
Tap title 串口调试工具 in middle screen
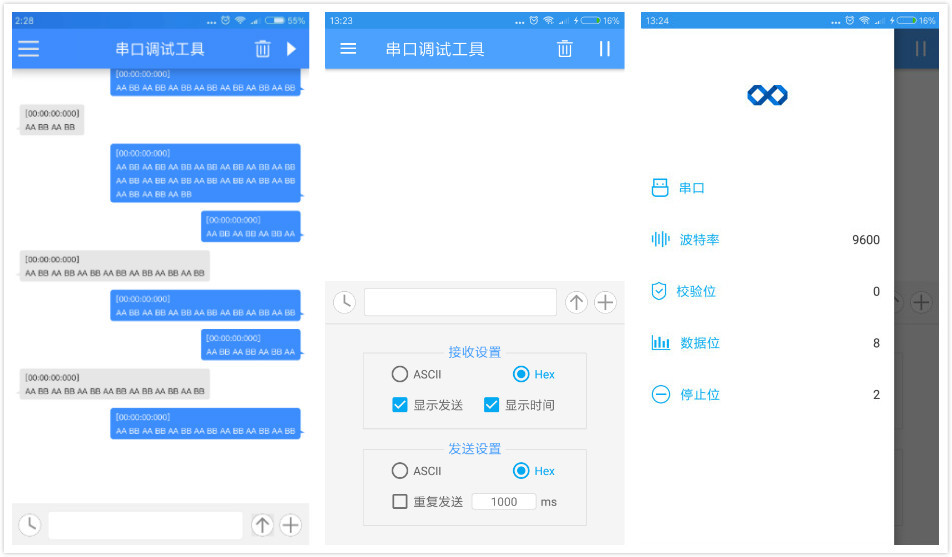tap(435, 49)
